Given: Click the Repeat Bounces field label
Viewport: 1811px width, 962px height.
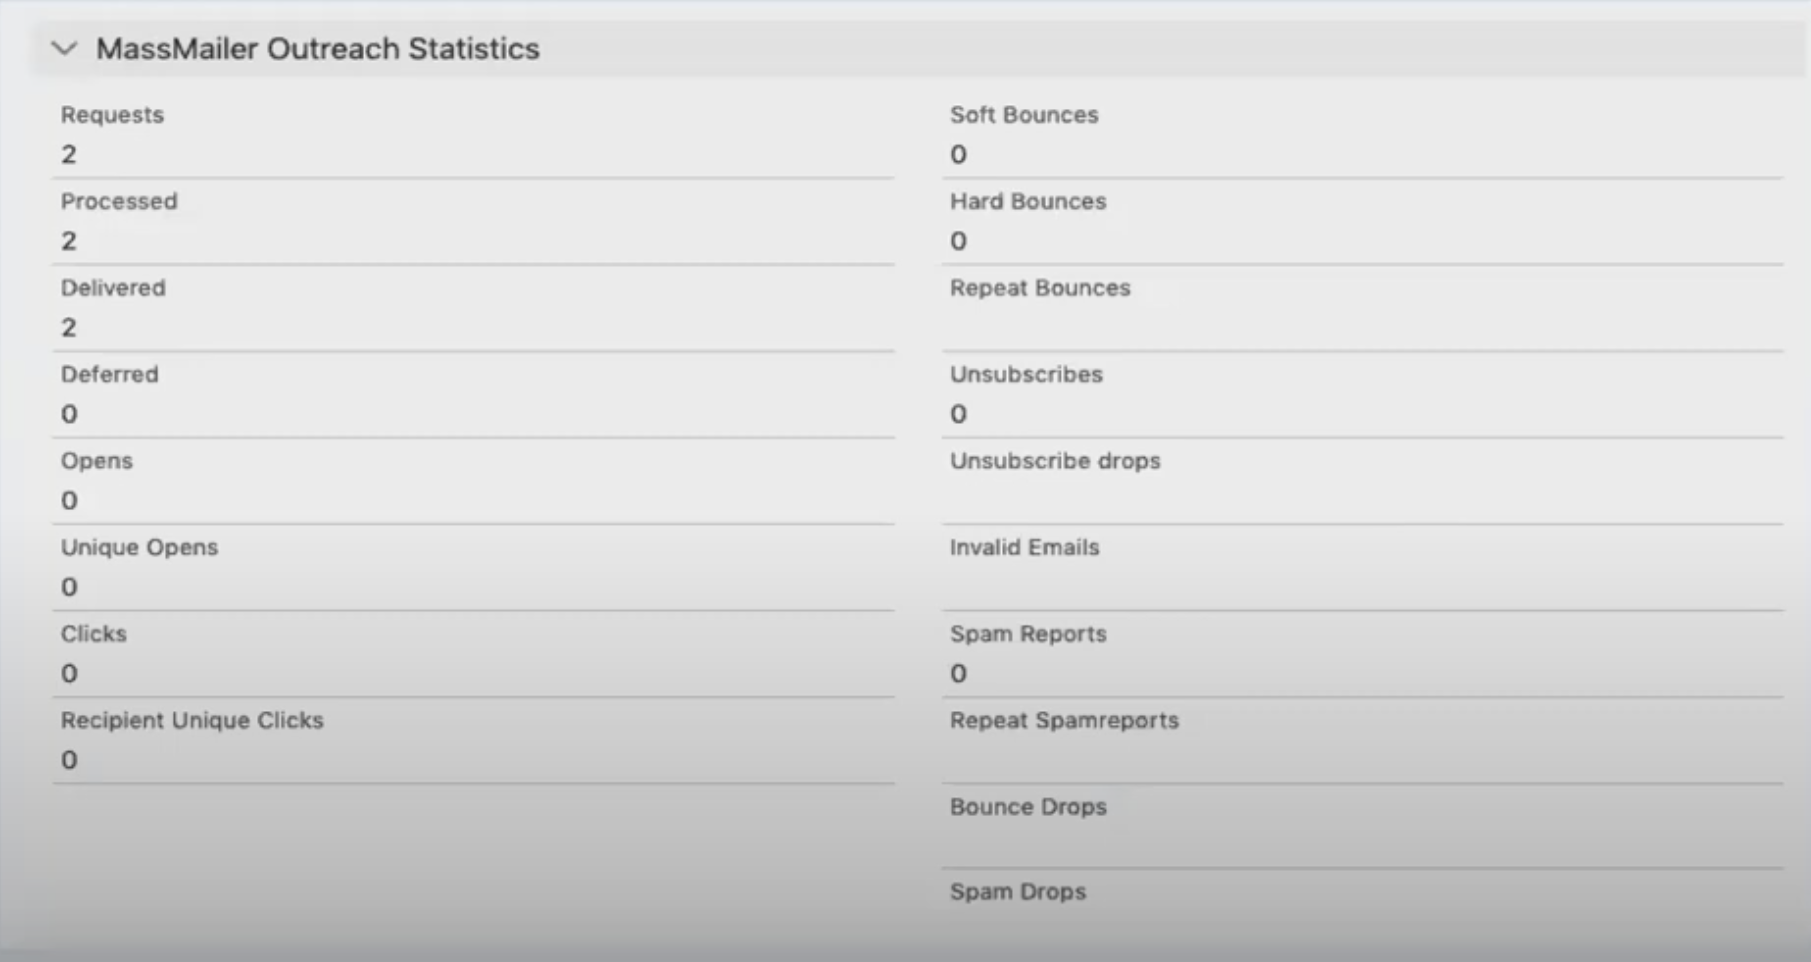Looking at the screenshot, I should tap(1040, 288).
